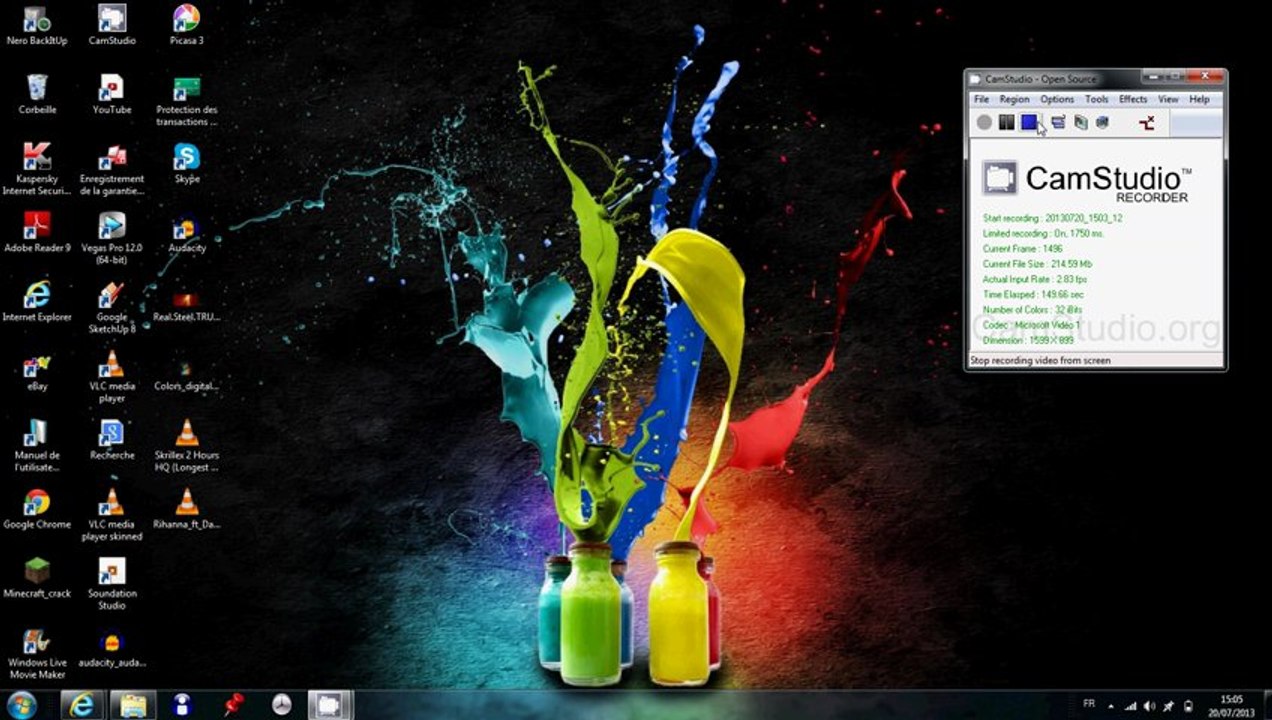The width and height of the screenshot is (1272, 720).
Task: Select the VLC media player icon
Action: click(112, 376)
